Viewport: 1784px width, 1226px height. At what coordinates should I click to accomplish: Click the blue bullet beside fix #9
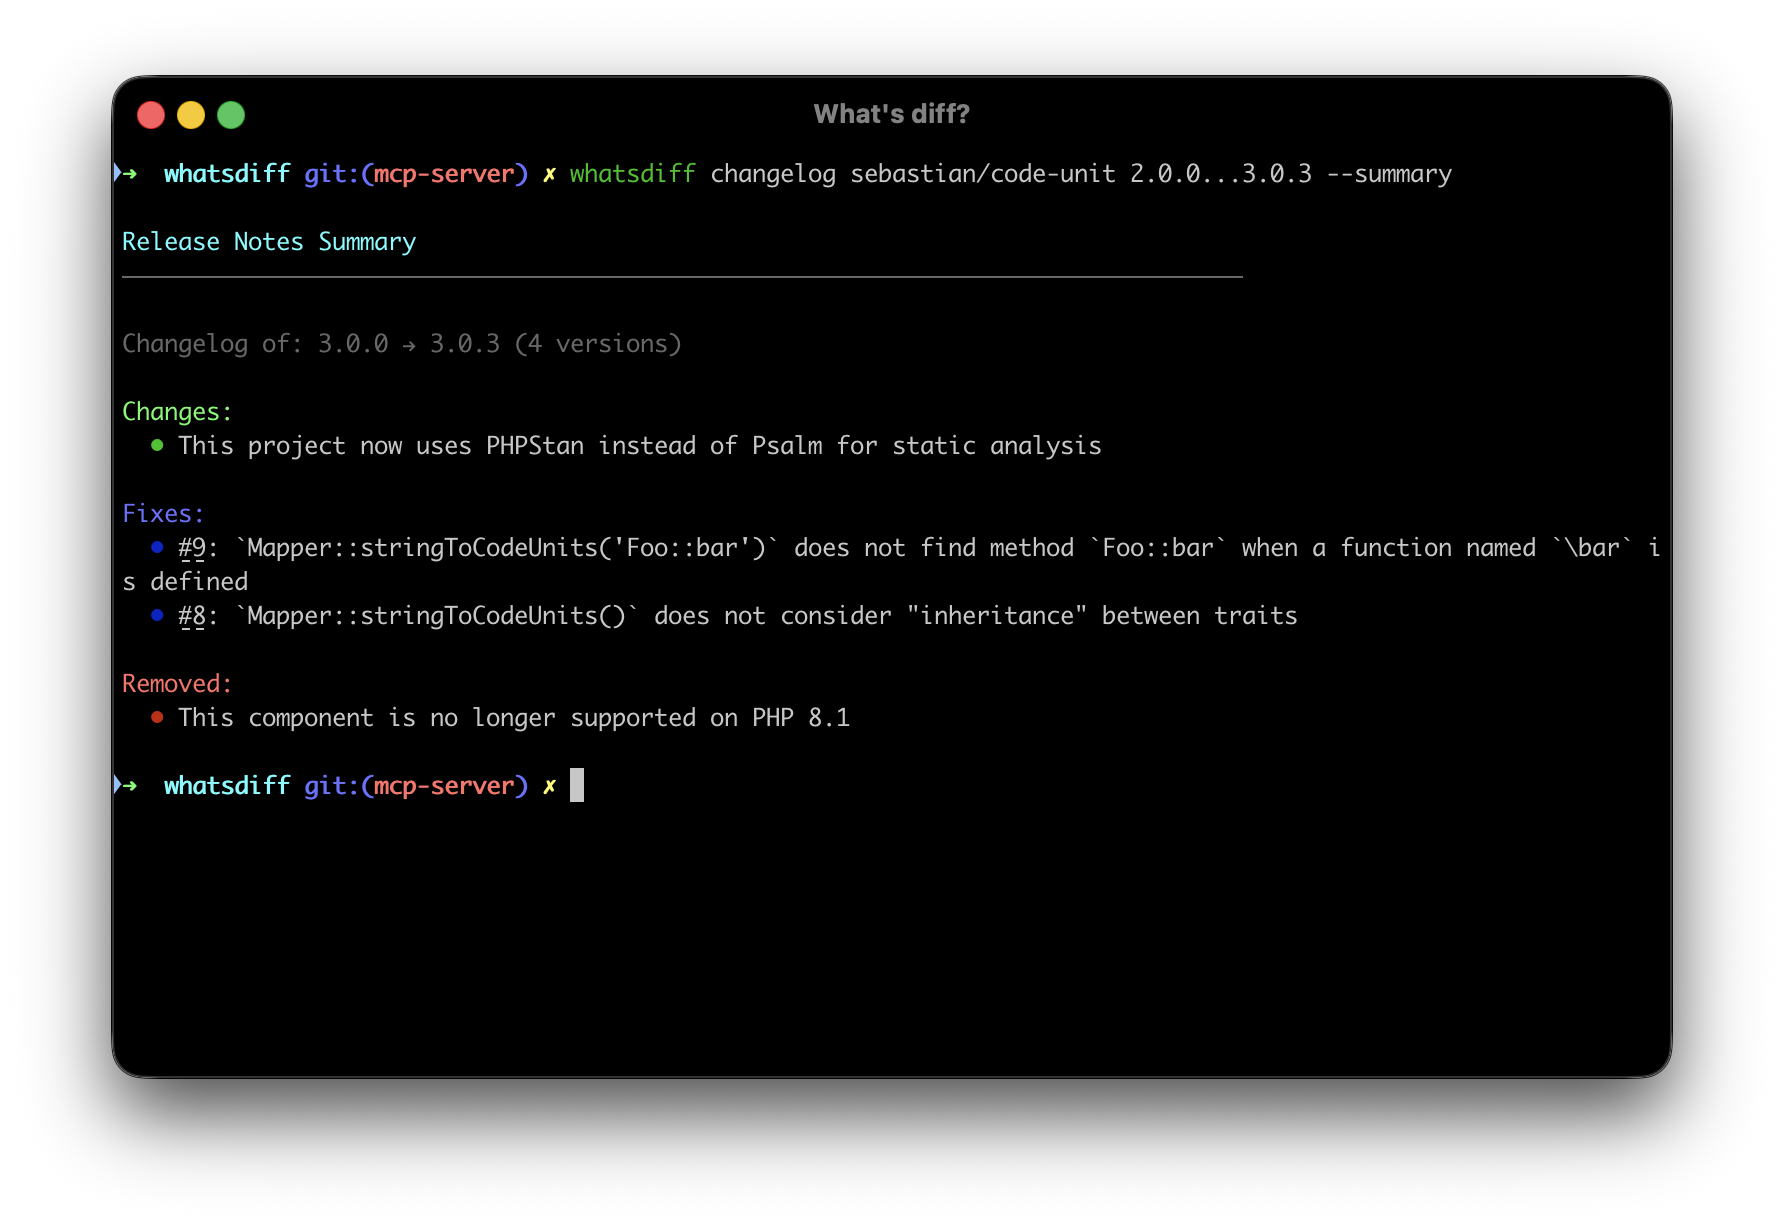pos(157,547)
